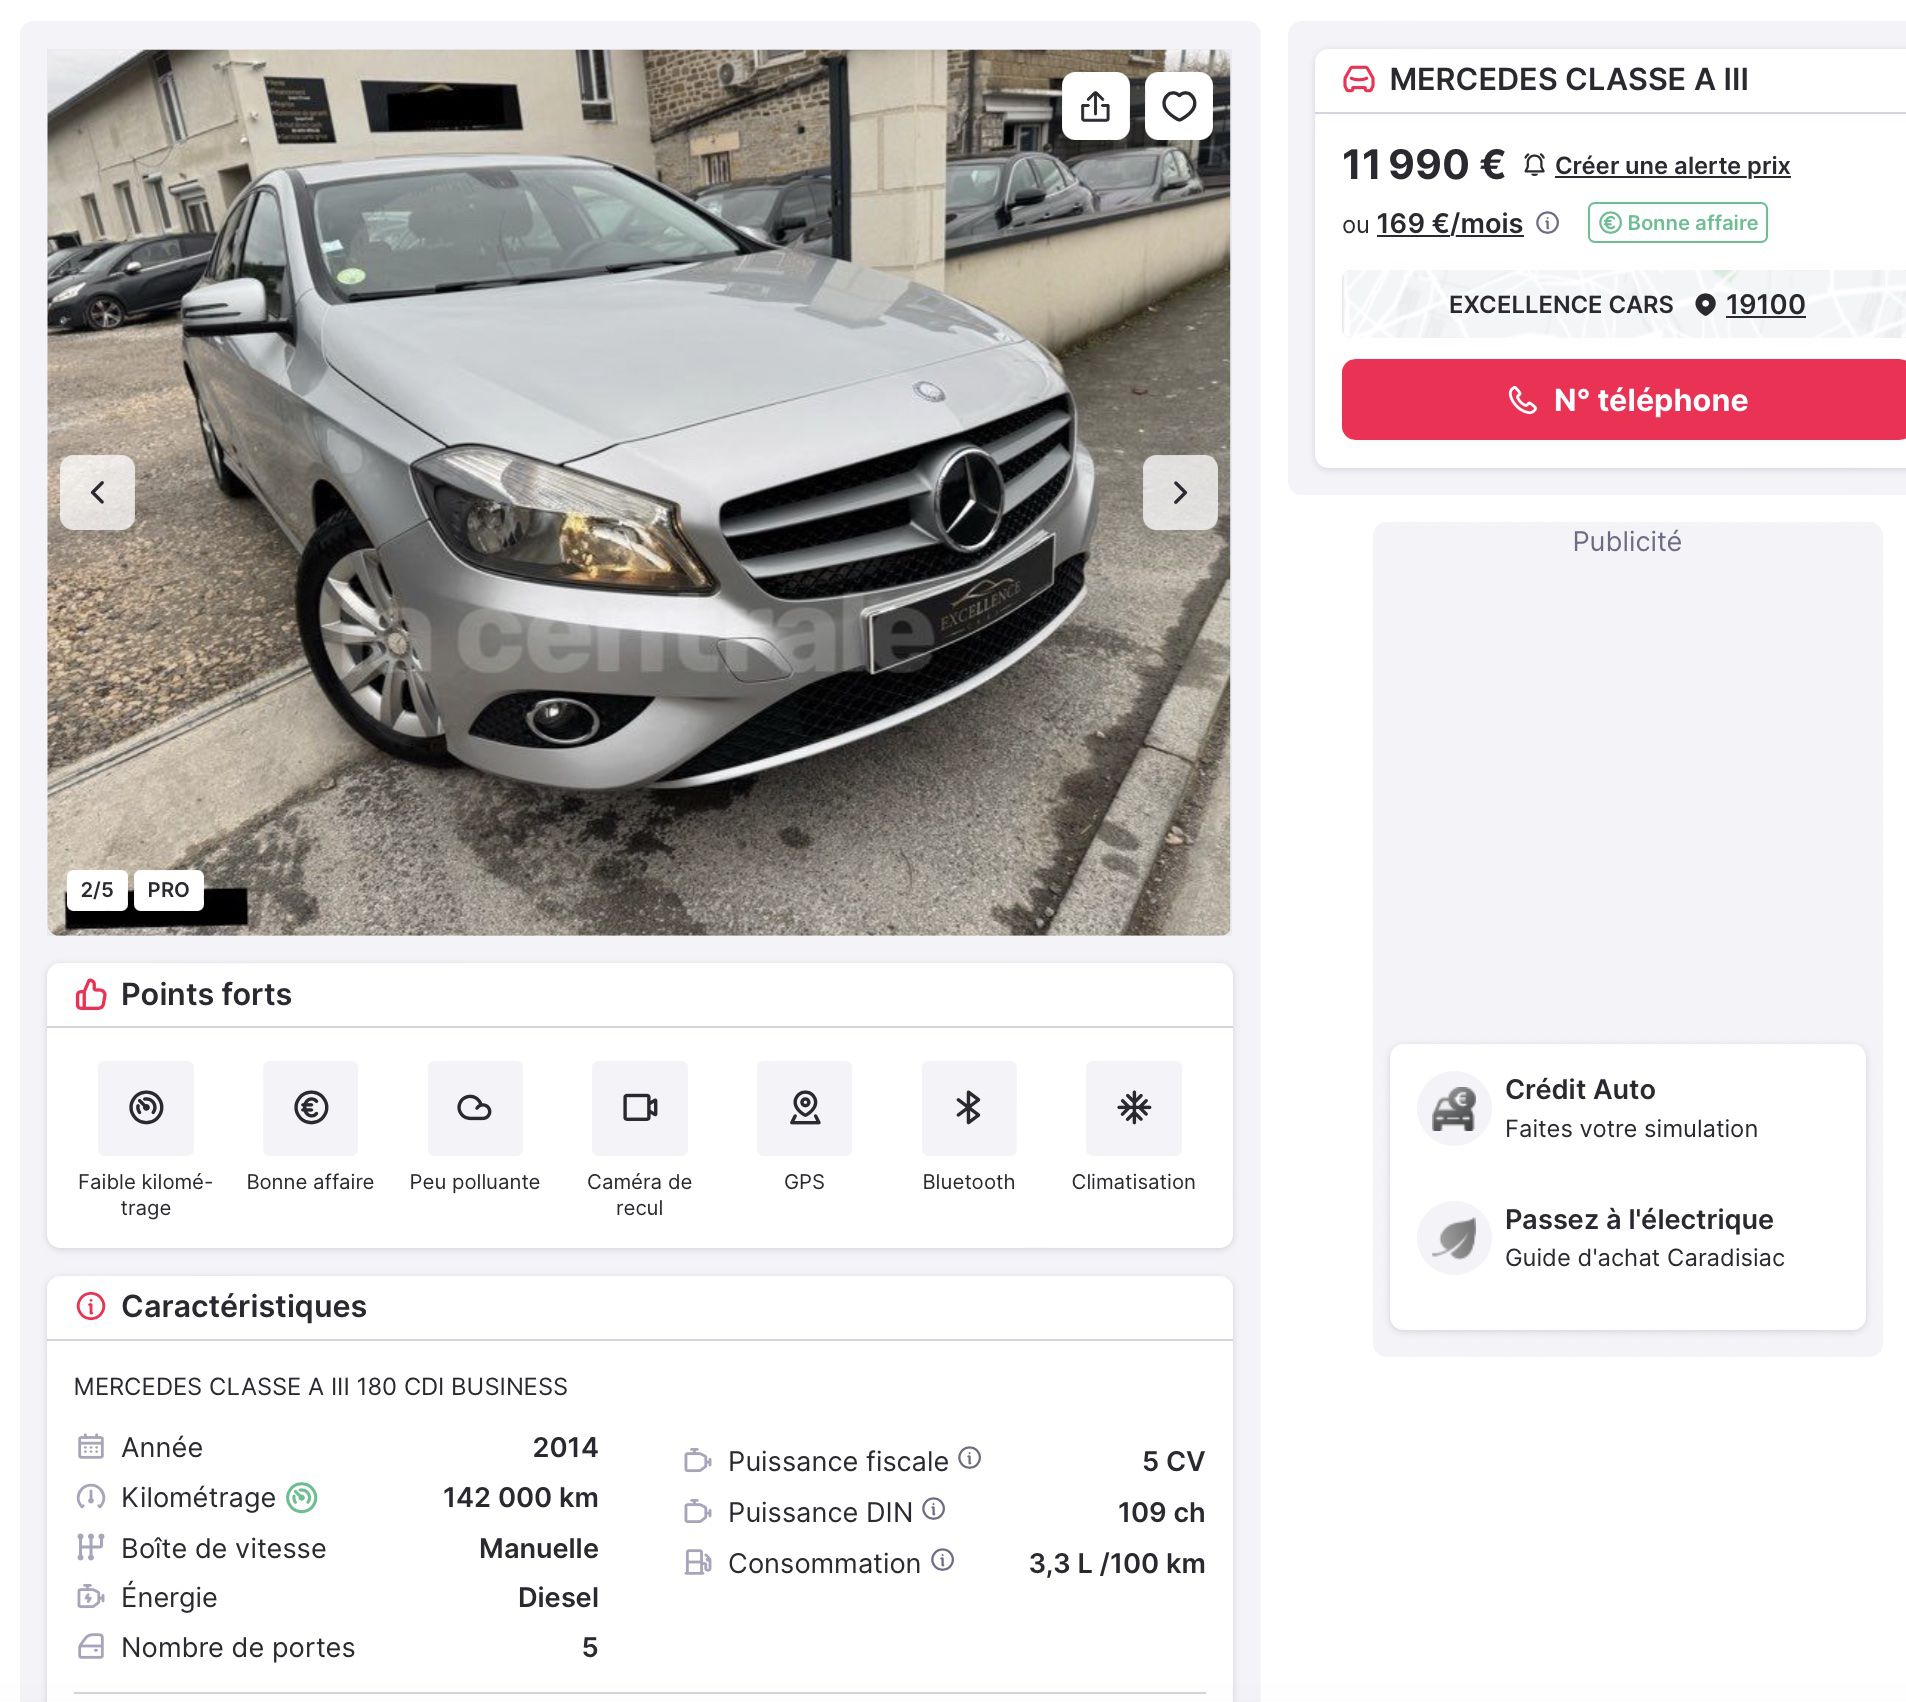Open postal code 19100 location link

(1765, 304)
